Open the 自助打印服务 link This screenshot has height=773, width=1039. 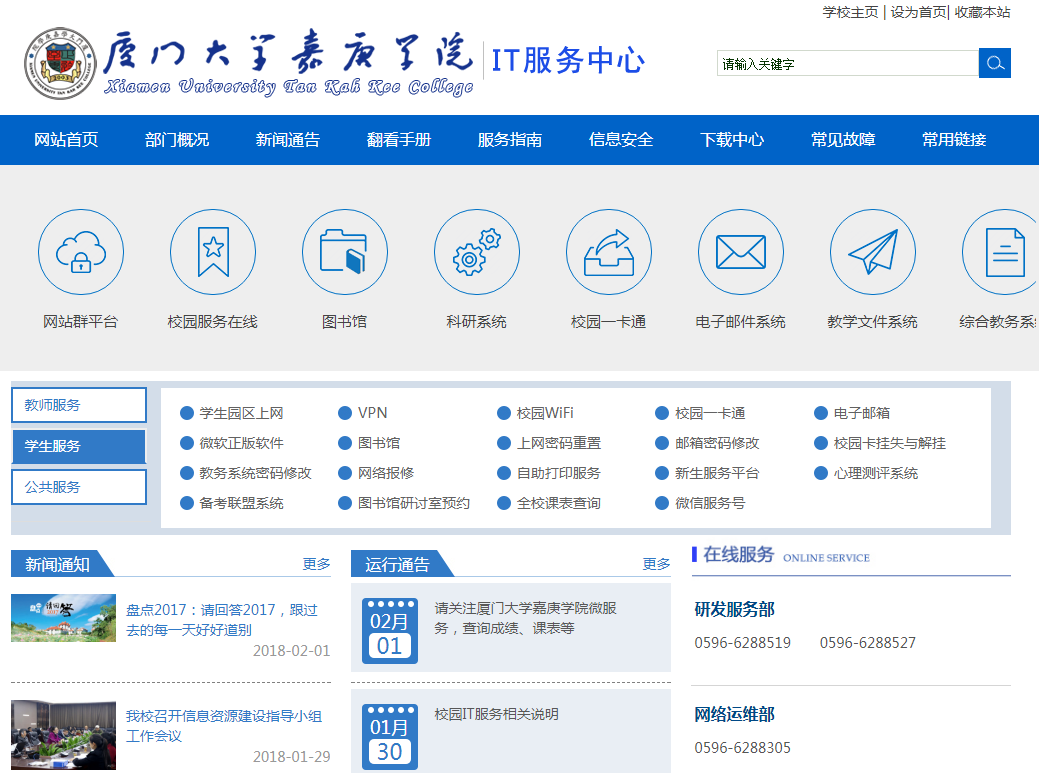pos(559,473)
